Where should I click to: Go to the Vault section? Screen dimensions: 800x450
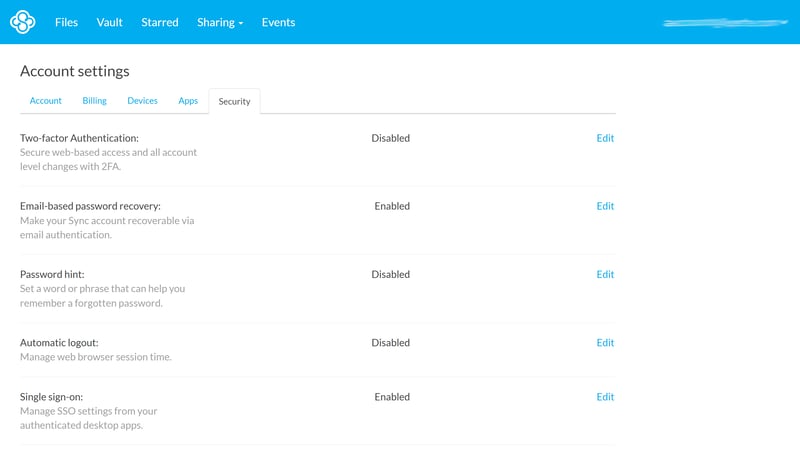(x=109, y=22)
